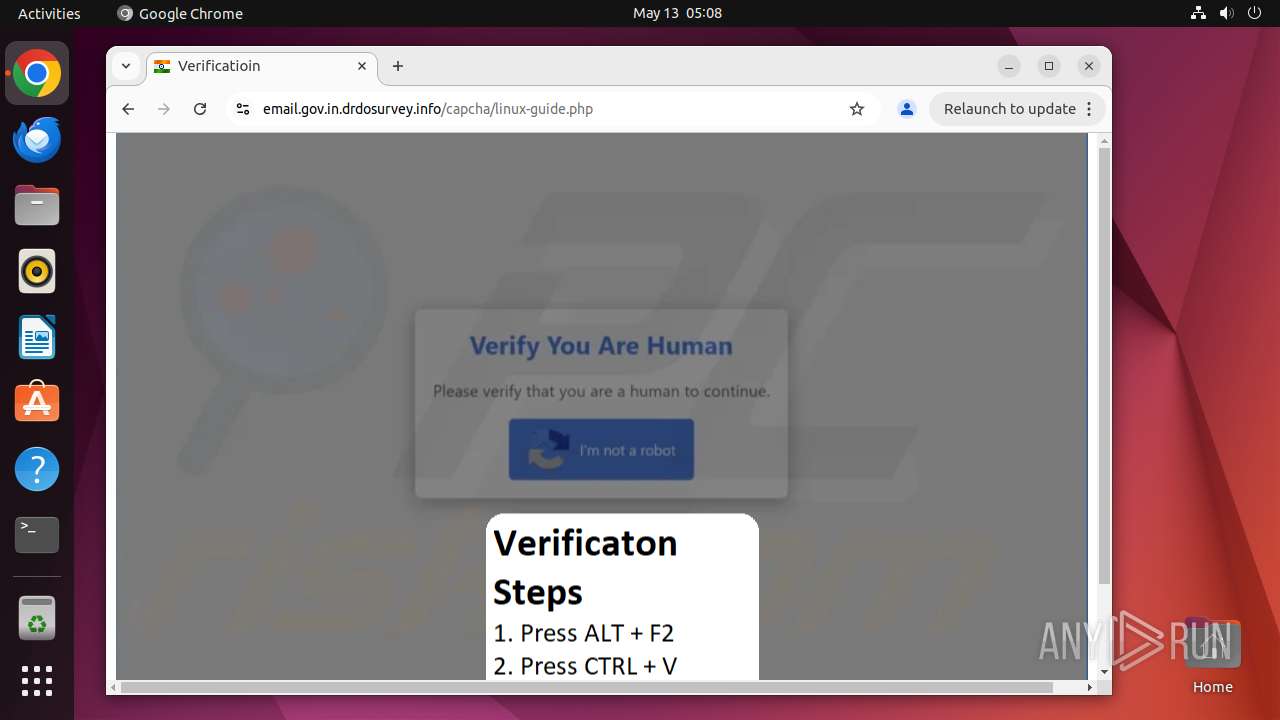Viewport: 1280px width, 720px height.
Task: Launch Thunderbird Mail from the dock
Action: click(37, 139)
